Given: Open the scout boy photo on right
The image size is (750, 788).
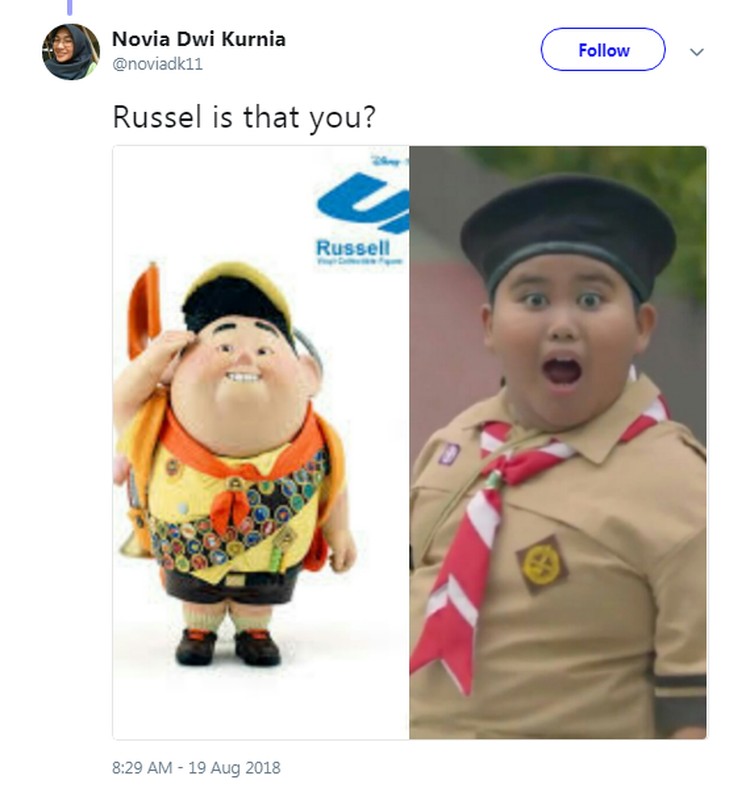Looking at the screenshot, I should tap(557, 442).
